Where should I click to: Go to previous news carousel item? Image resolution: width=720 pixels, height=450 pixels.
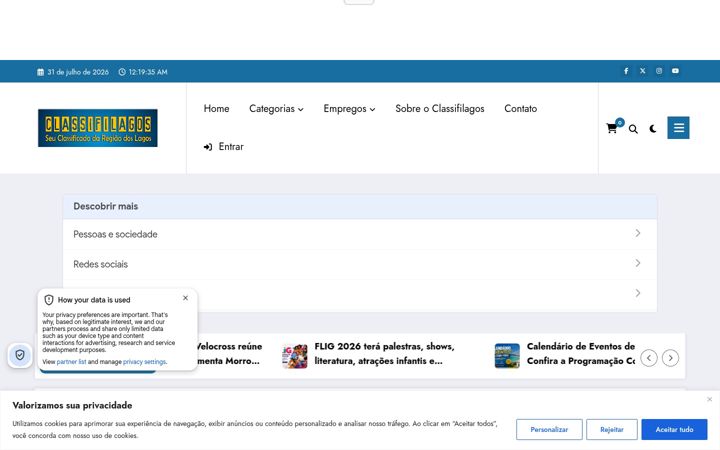[x=649, y=358]
